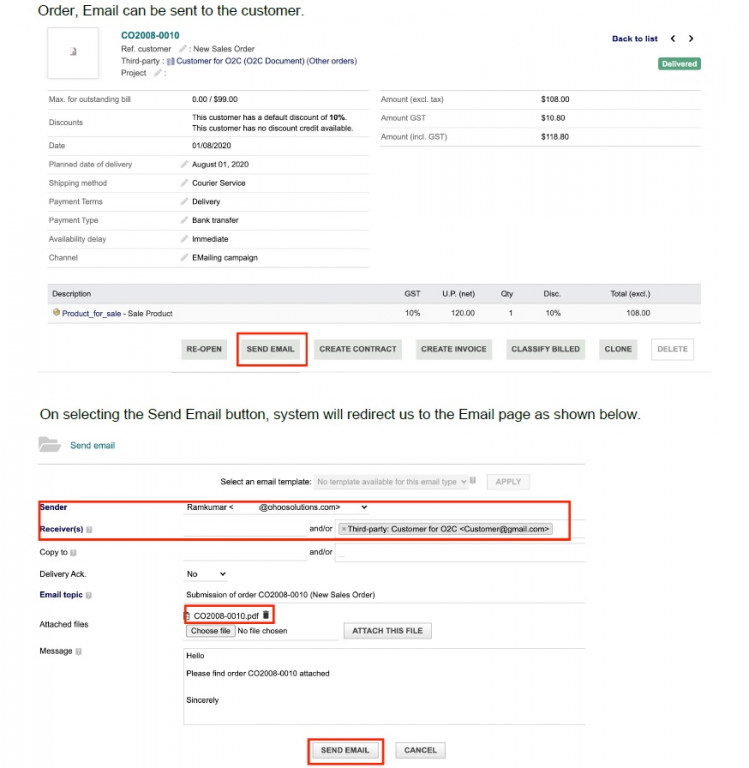Click the DELETE button
Screen dimensions: 749x768
click(x=672, y=349)
